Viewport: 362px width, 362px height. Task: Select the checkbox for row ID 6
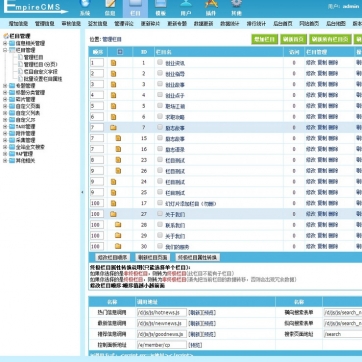tap(160, 116)
